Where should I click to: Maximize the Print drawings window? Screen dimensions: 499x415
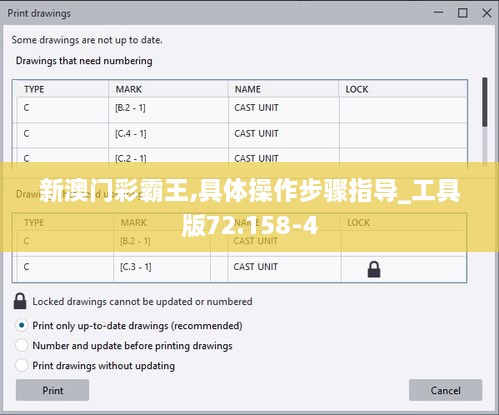[x=463, y=13]
